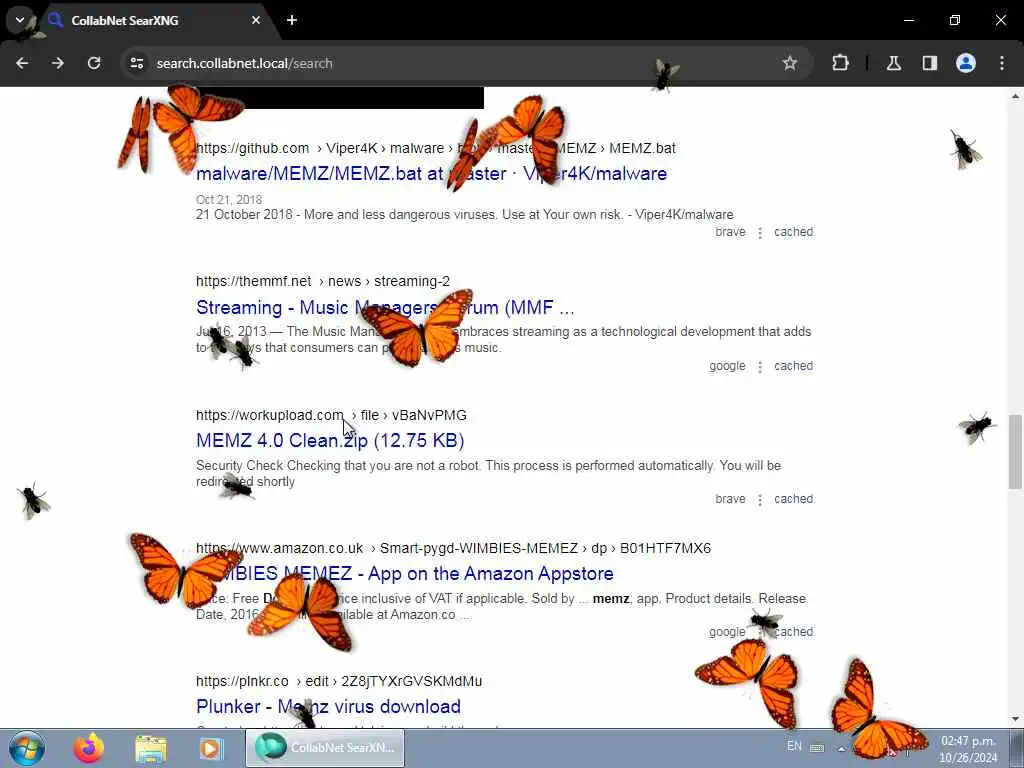The image size is (1024, 768).
Task: Open the taskbar clock and date
Action: click(x=968, y=749)
